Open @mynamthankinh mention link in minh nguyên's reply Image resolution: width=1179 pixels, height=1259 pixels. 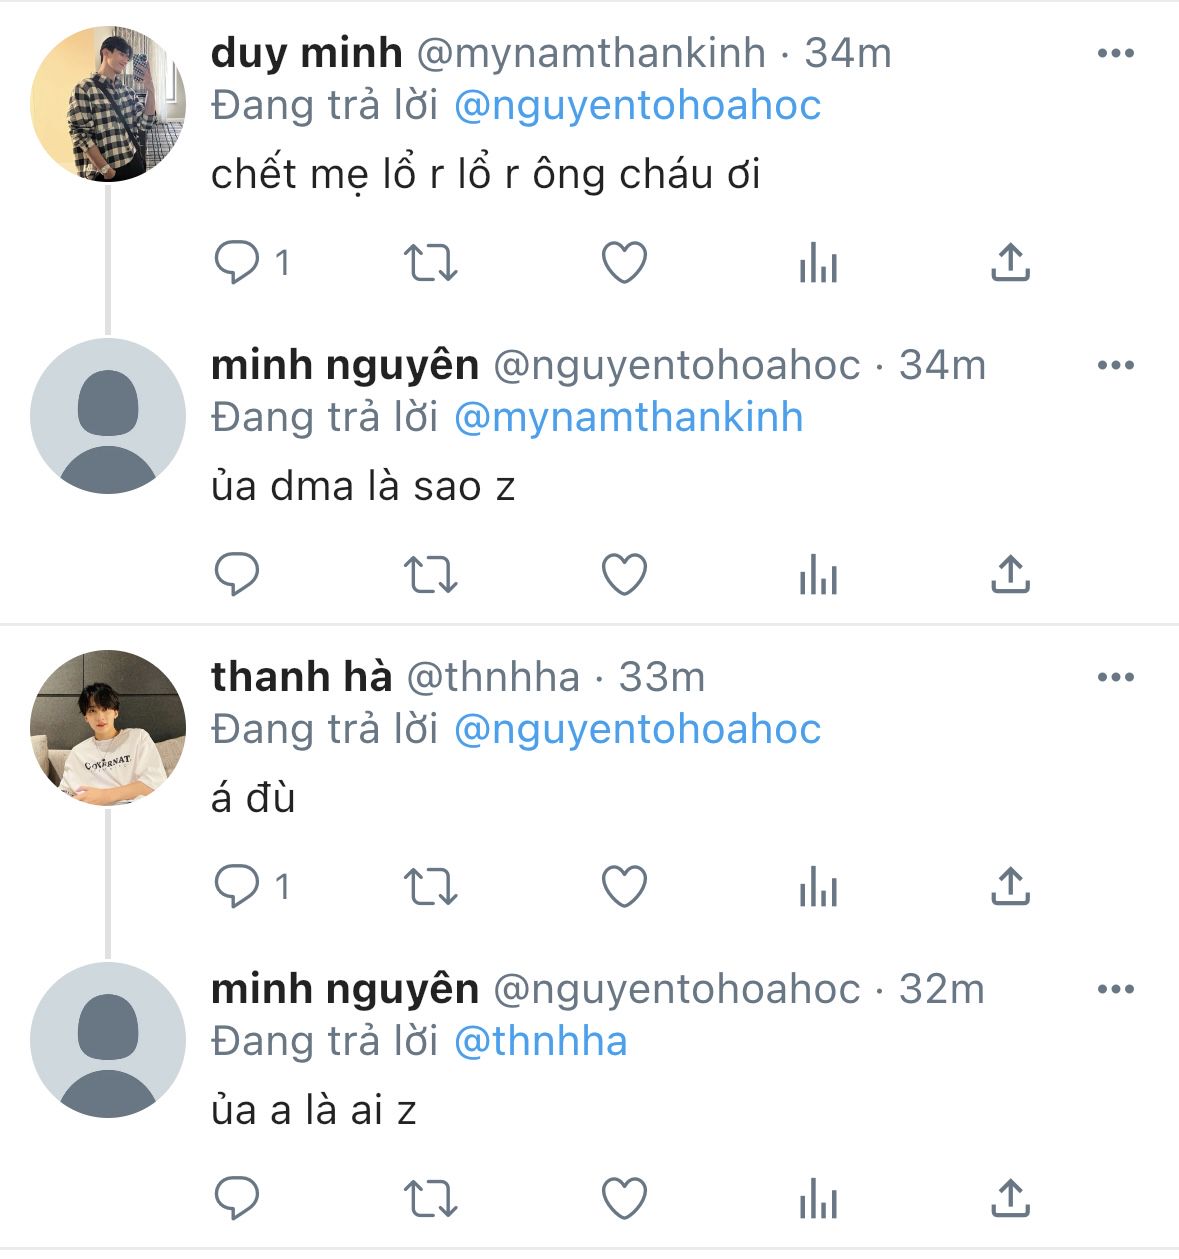click(x=628, y=418)
